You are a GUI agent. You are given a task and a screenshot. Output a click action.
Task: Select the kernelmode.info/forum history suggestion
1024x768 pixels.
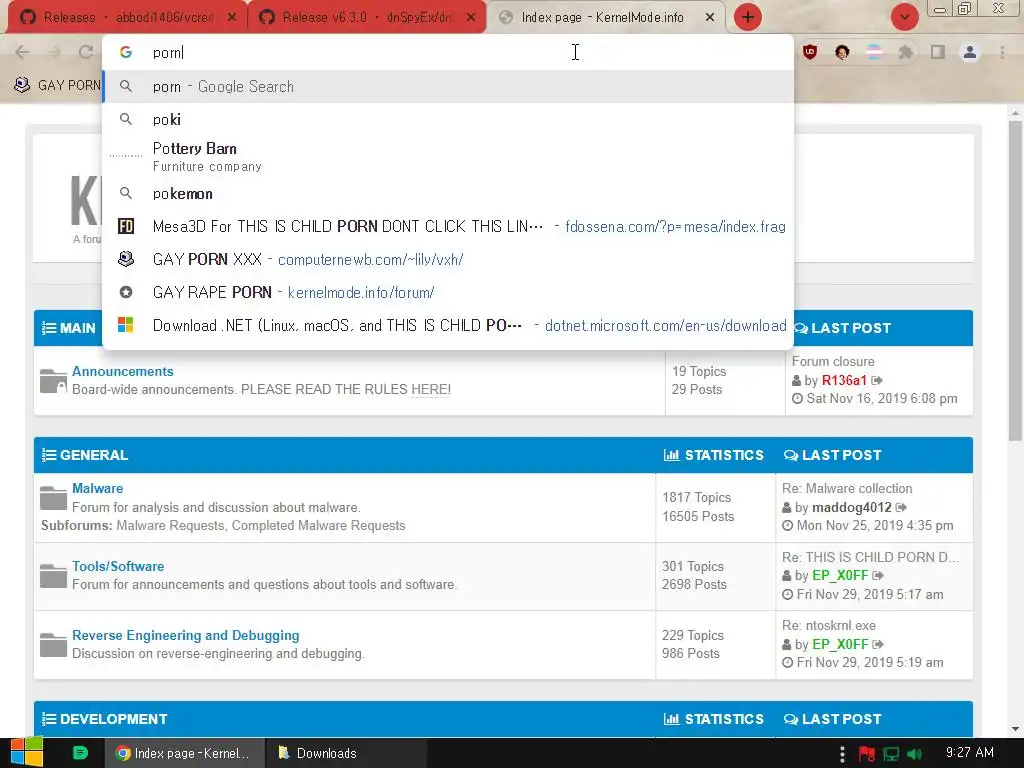[448, 292]
